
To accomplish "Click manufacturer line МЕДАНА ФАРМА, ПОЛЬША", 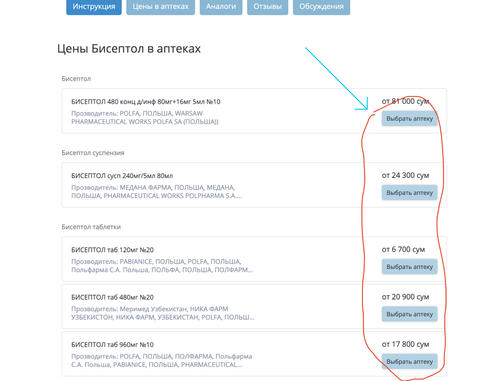I will point(156,191).
